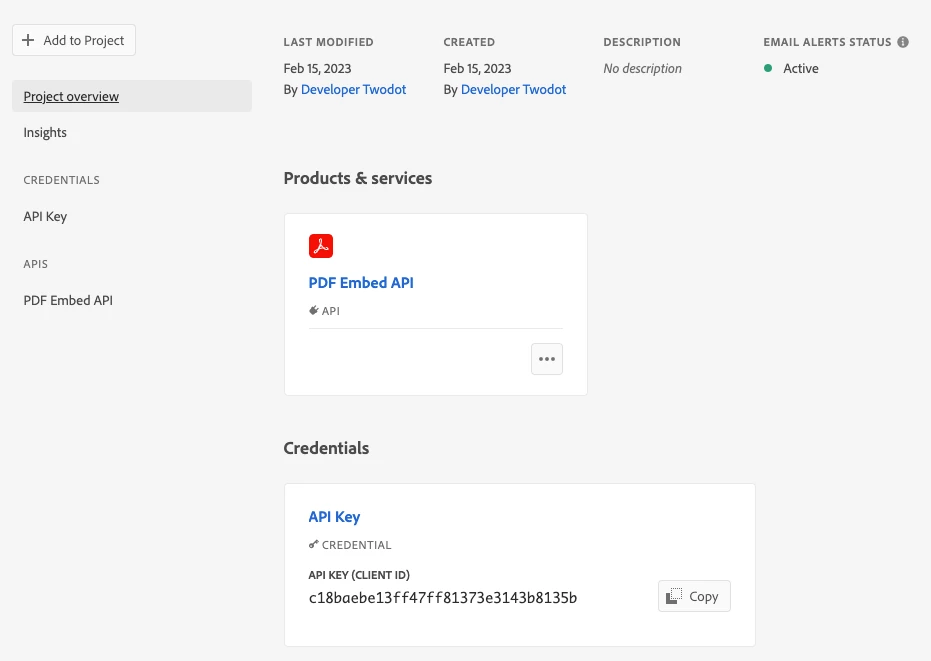This screenshot has width=931, height=661.
Task: Click the API KEY (CLIENT ID) label
Action: (359, 575)
